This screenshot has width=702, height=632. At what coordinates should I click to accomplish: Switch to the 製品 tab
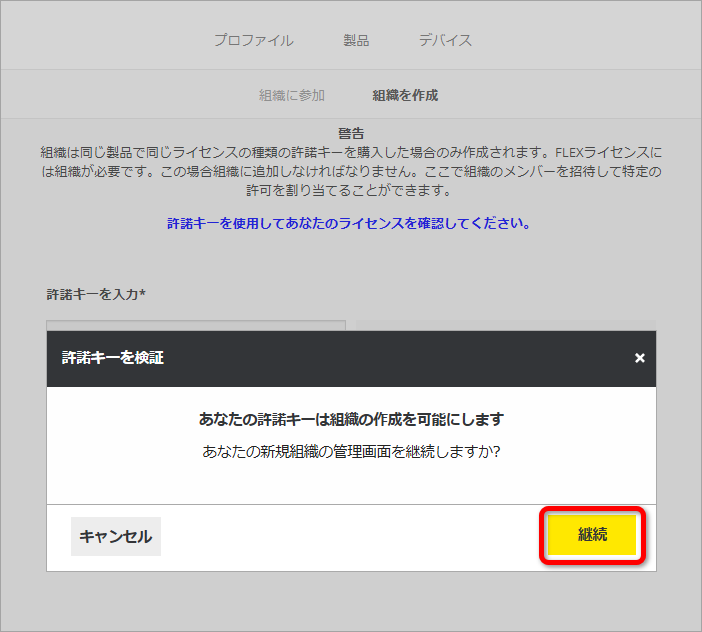[x=356, y=40]
